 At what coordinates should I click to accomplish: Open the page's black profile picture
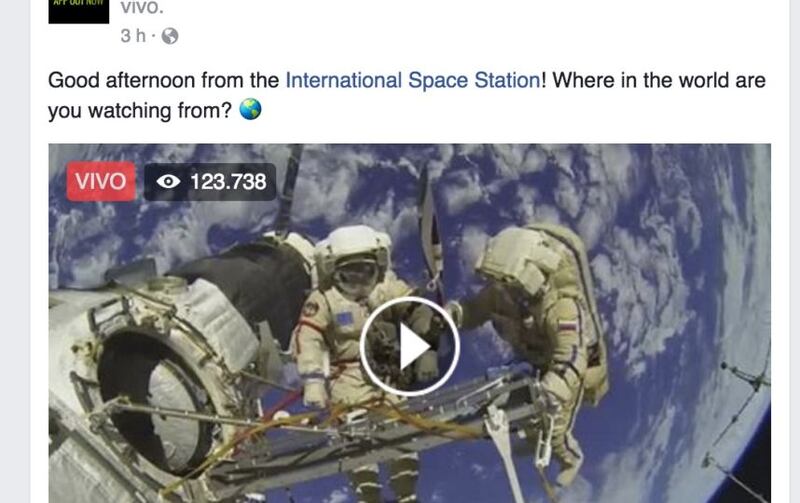(x=79, y=11)
